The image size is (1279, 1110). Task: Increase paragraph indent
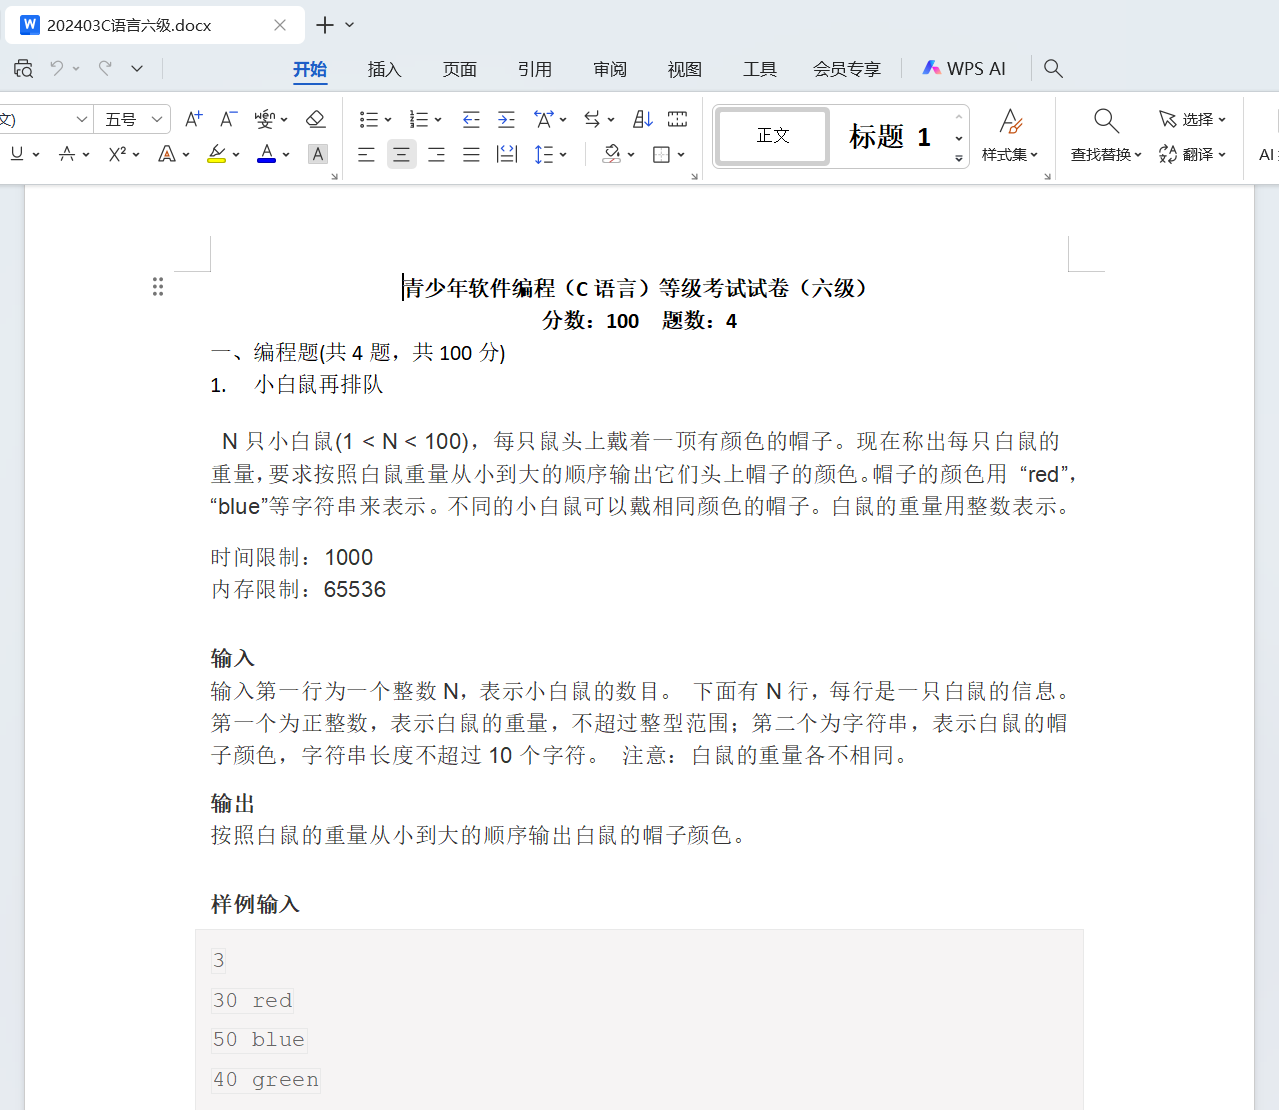click(507, 119)
